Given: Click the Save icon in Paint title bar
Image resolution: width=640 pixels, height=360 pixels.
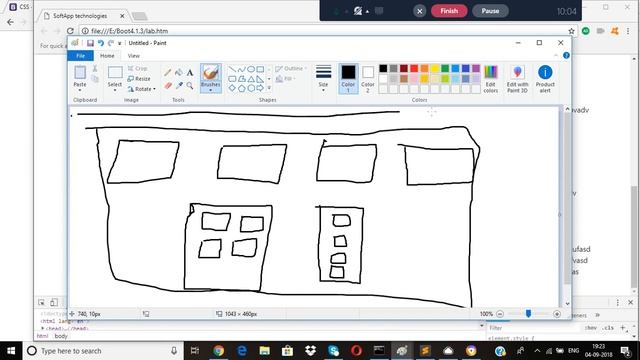Looking at the screenshot, I should (90, 43).
